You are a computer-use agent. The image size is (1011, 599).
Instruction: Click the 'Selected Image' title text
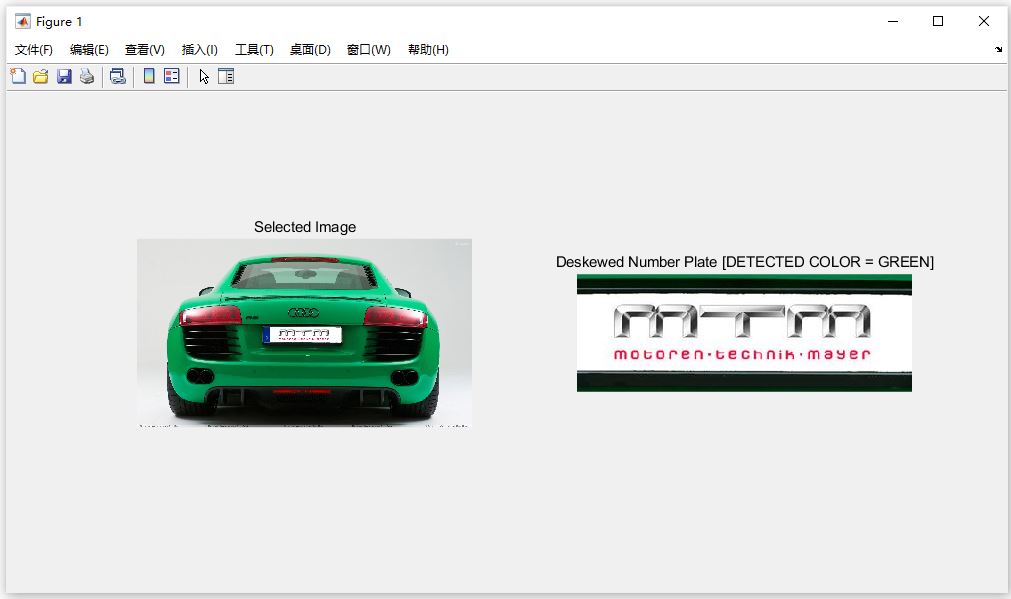[x=305, y=227]
